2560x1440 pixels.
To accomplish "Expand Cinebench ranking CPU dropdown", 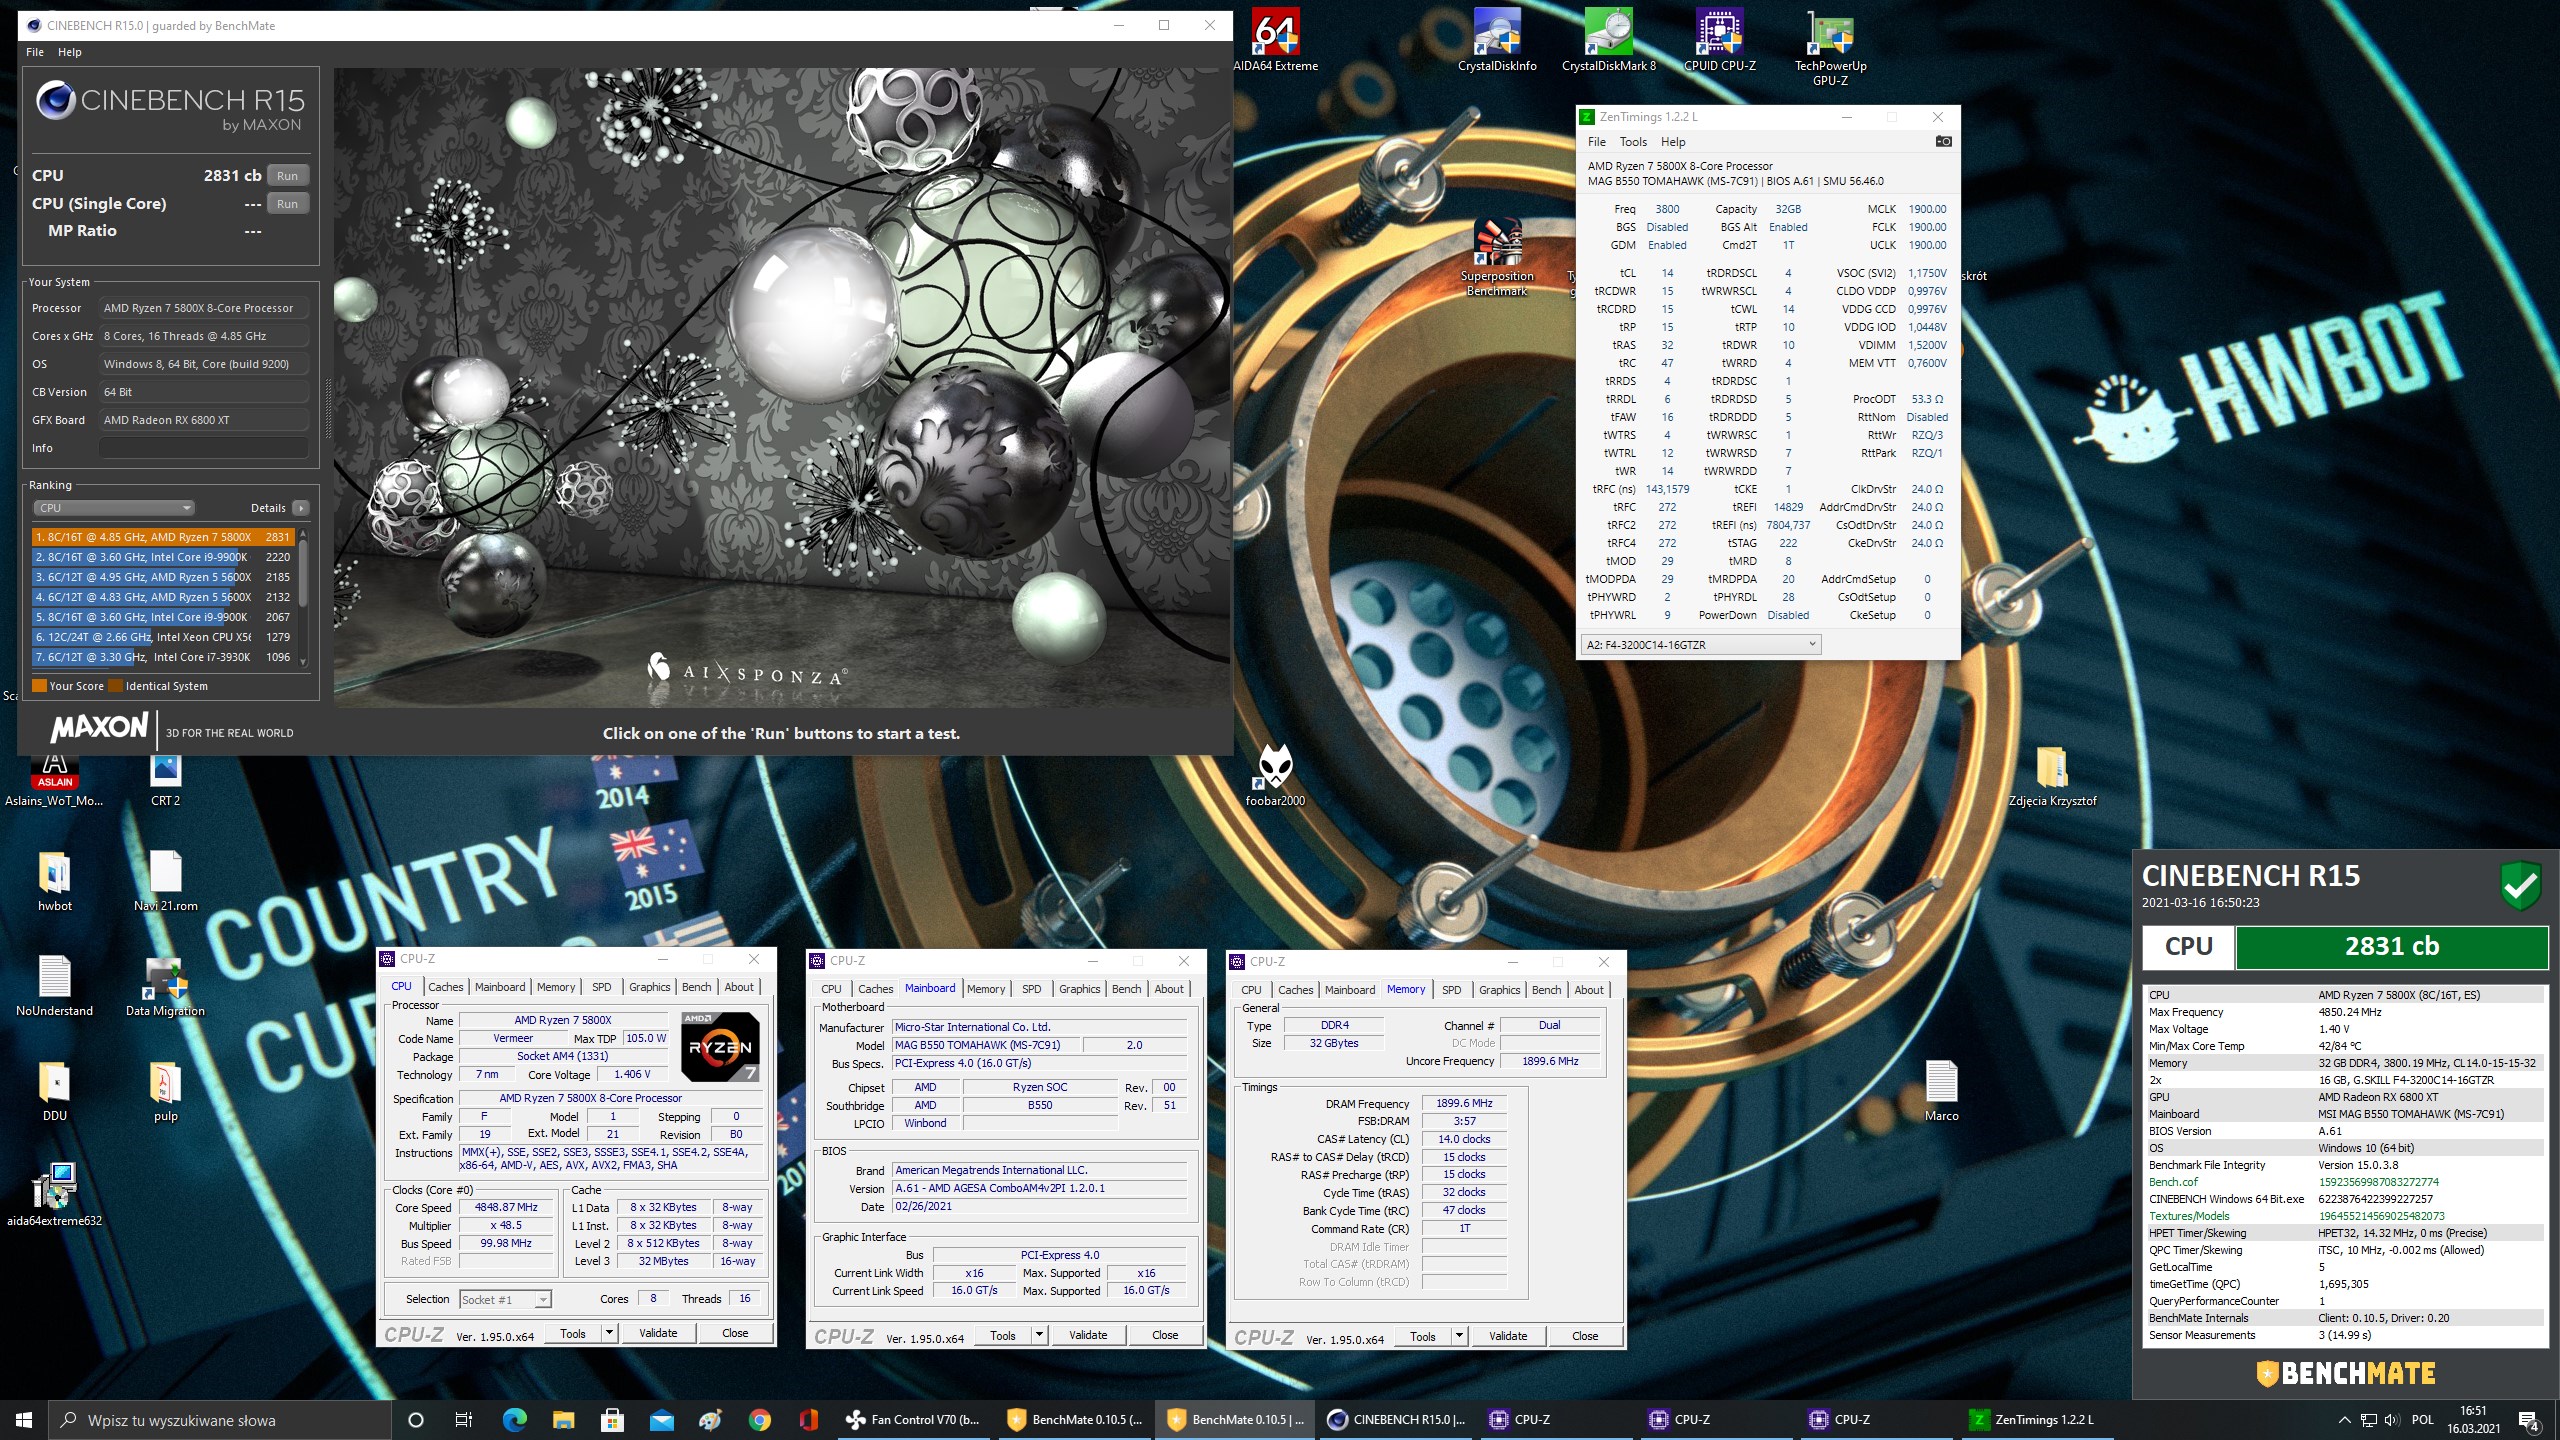I will 114,508.
